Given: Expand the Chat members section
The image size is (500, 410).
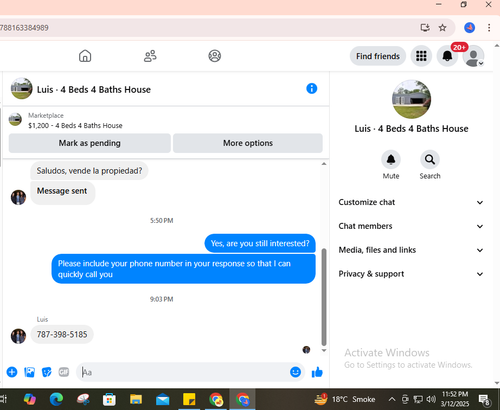Looking at the screenshot, I should point(411,226).
